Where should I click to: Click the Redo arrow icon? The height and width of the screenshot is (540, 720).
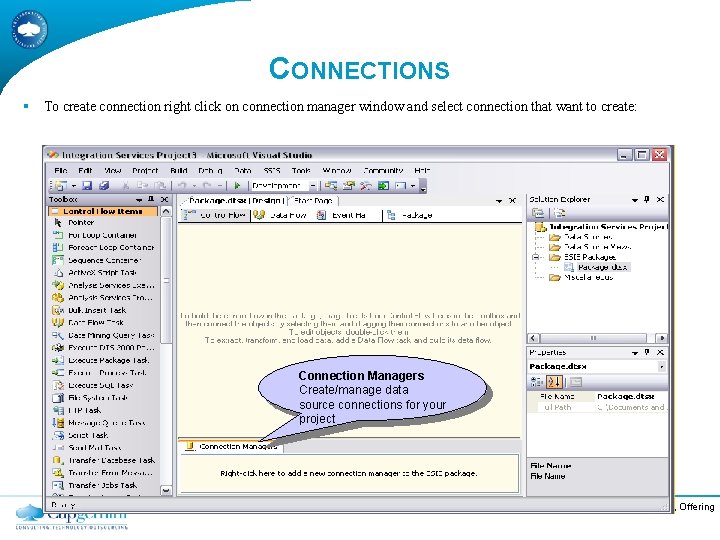click(x=207, y=186)
